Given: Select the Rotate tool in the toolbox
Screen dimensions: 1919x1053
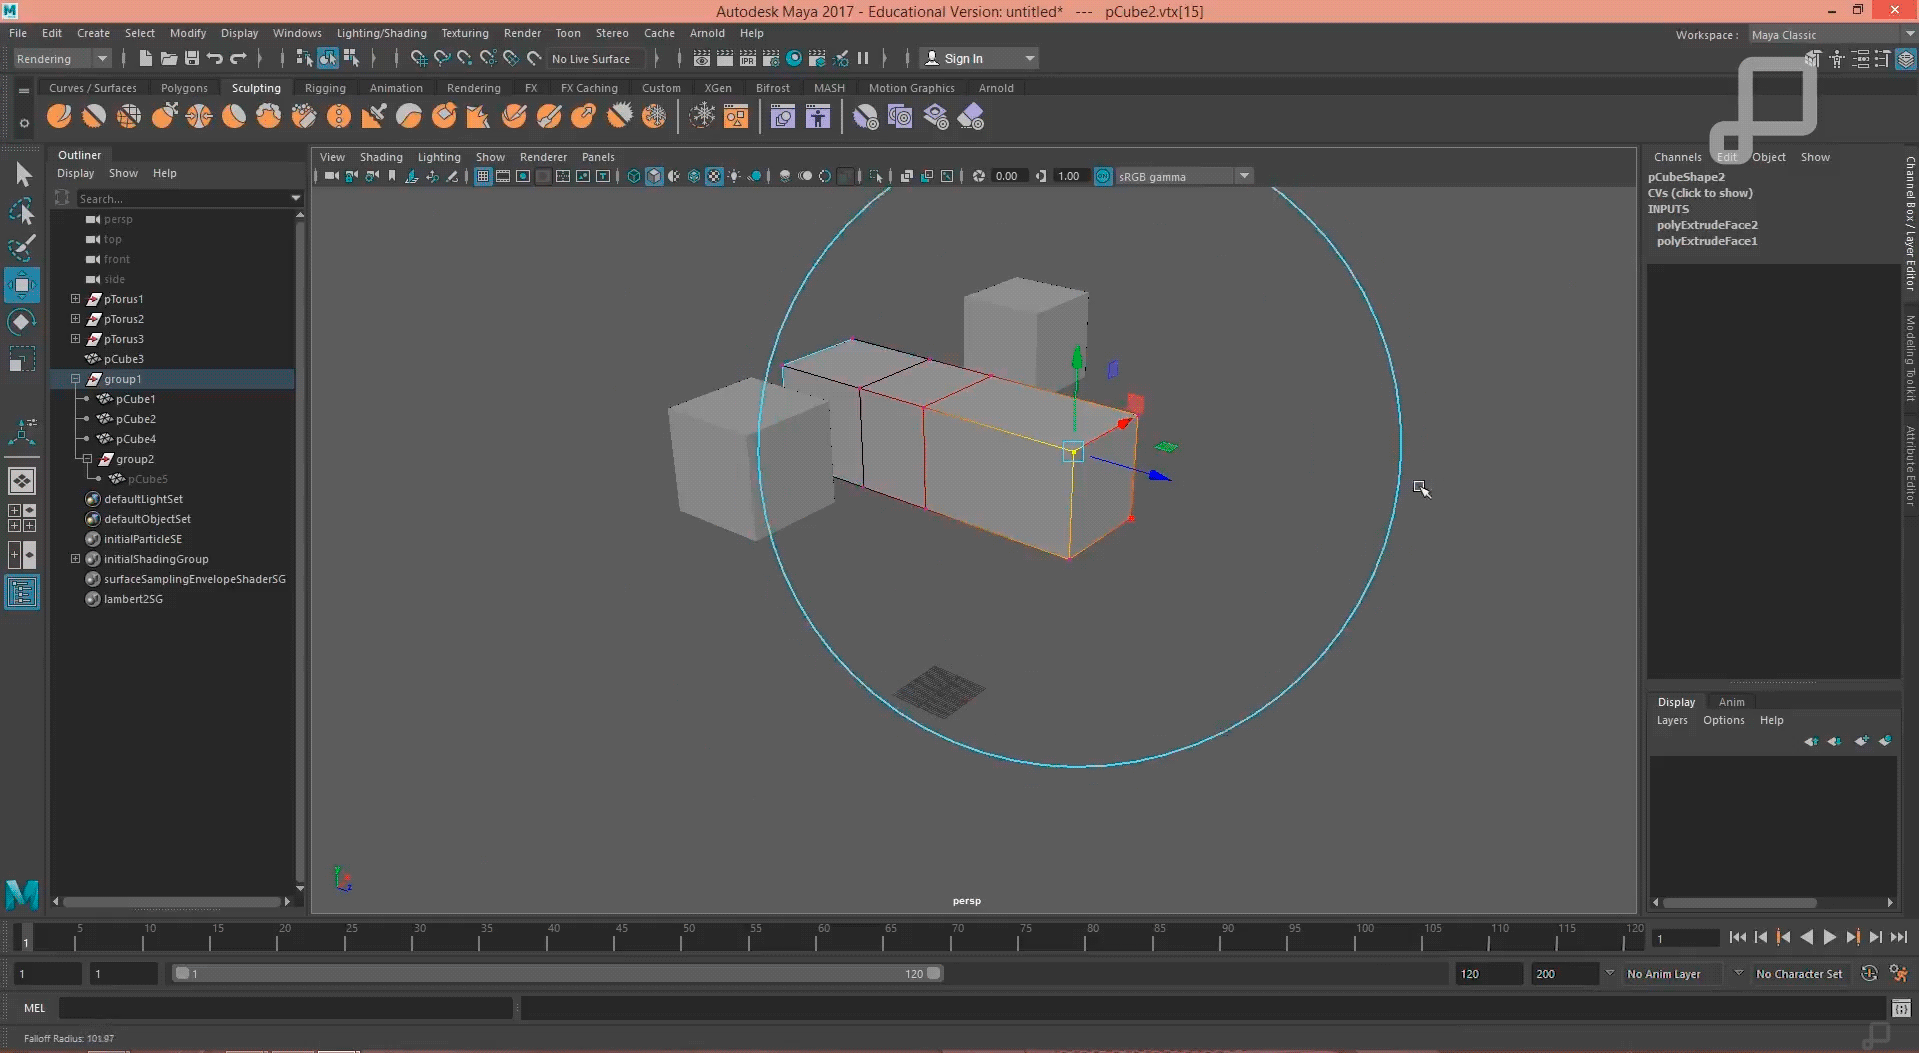Looking at the screenshot, I should point(21,321).
